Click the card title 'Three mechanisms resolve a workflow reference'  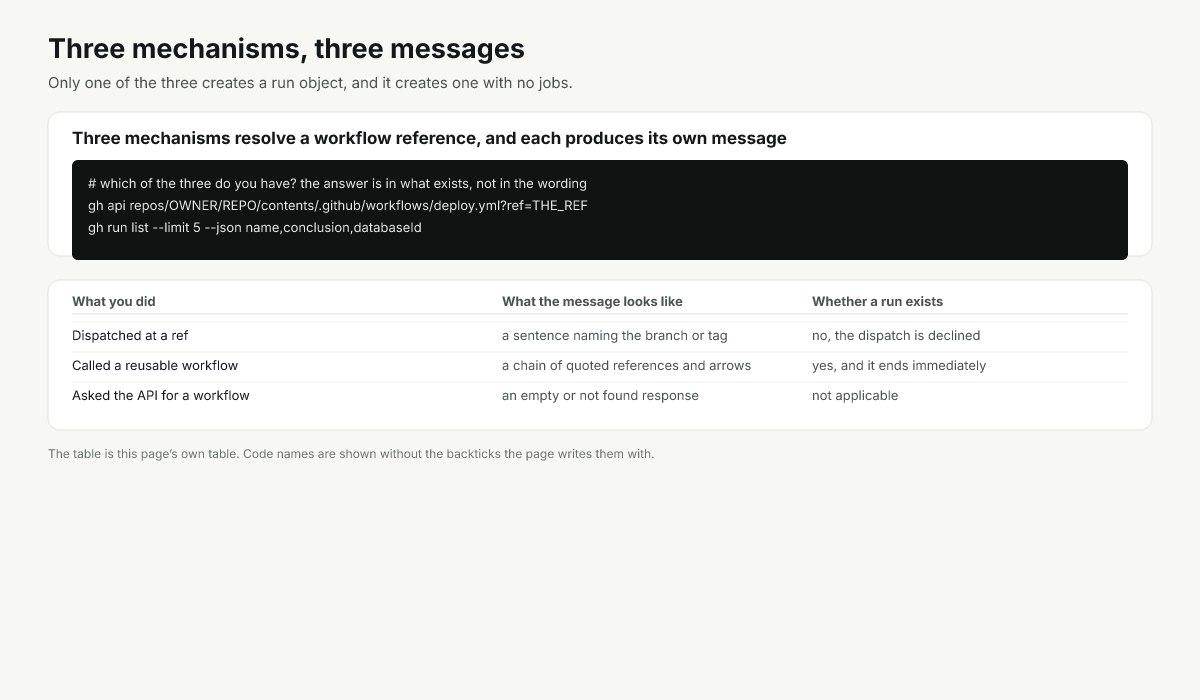point(429,138)
